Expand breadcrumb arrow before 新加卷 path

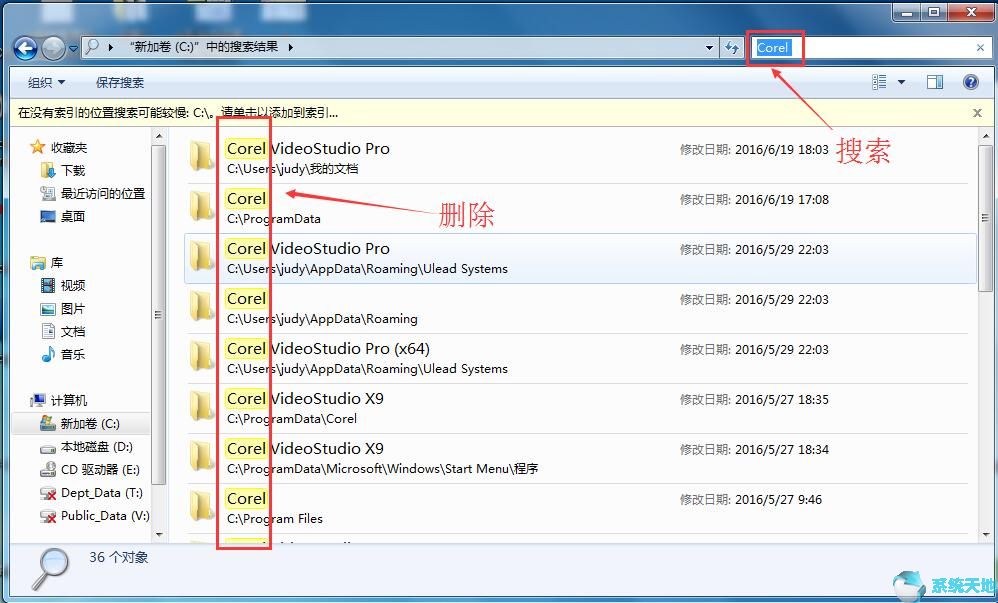(x=111, y=47)
